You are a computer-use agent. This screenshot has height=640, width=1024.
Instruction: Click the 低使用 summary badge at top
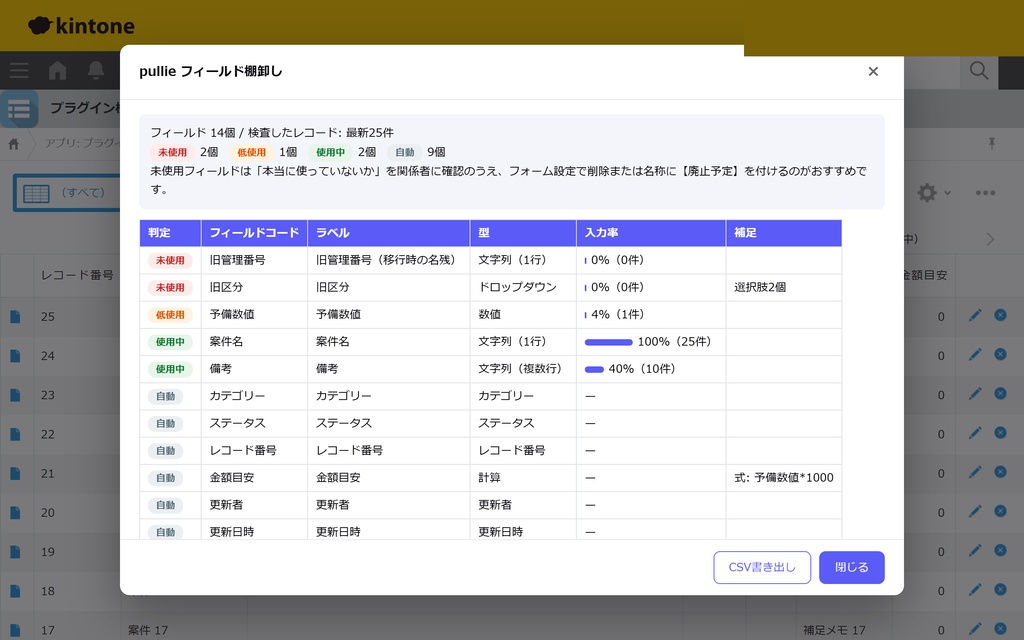pyautogui.click(x=251, y=153)
